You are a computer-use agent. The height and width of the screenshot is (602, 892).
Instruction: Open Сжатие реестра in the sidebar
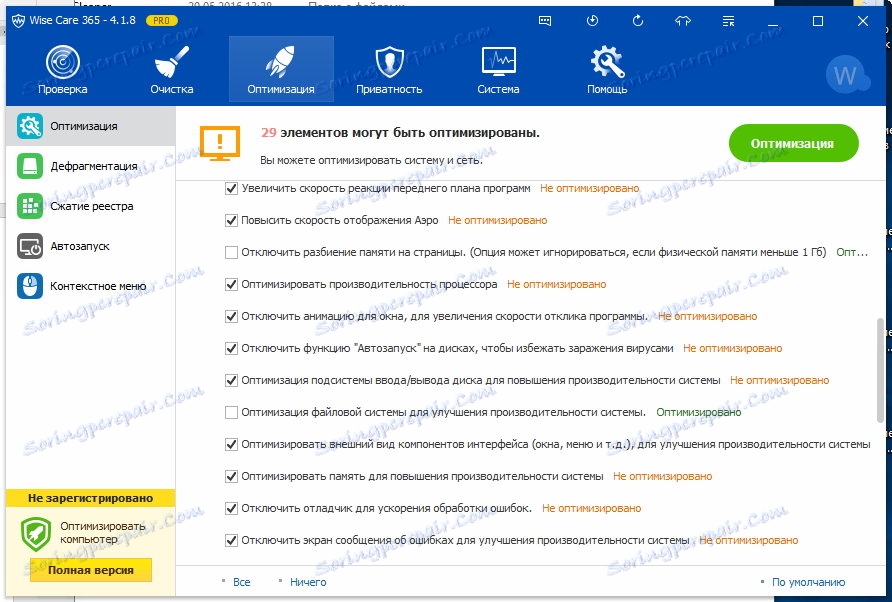click(x=90, y=206)
